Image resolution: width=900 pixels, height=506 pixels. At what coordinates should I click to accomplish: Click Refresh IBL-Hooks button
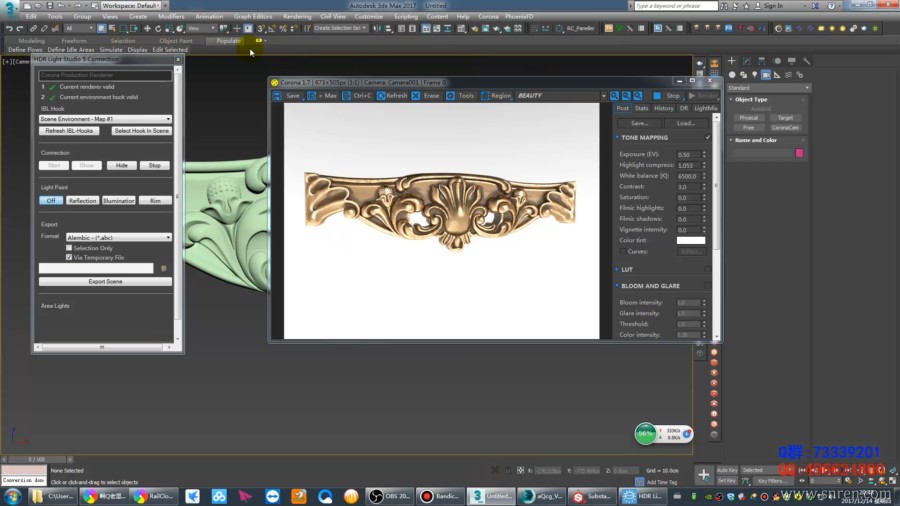(69, 131)
